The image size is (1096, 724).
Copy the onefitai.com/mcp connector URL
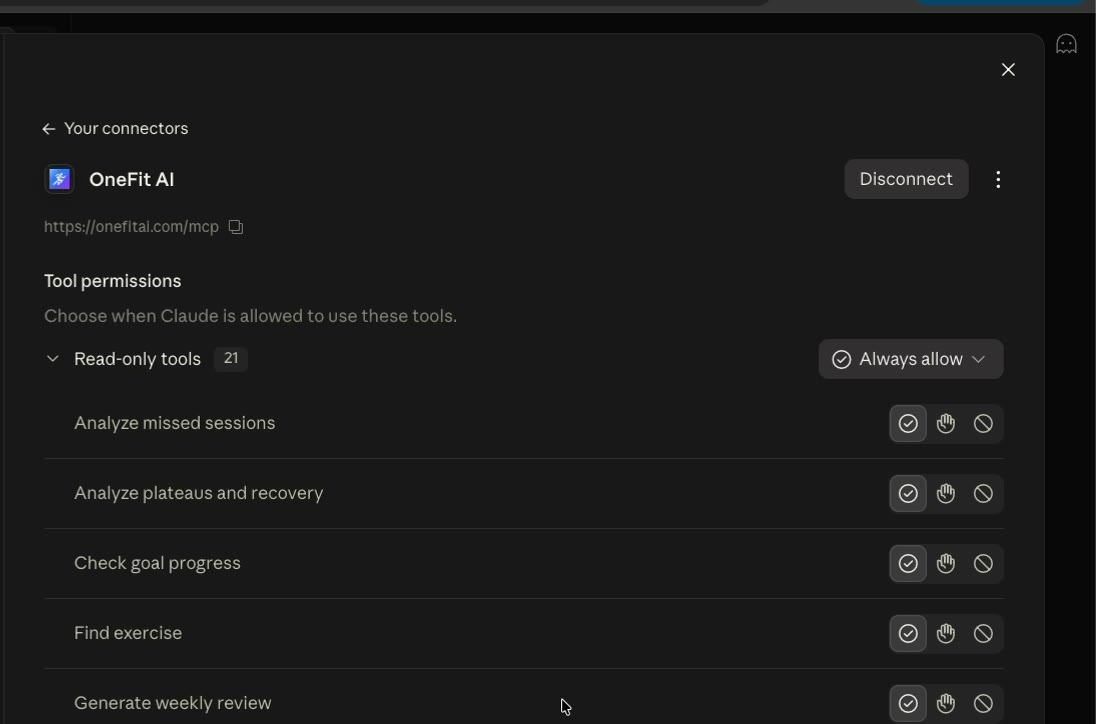[x=236, y=226]
